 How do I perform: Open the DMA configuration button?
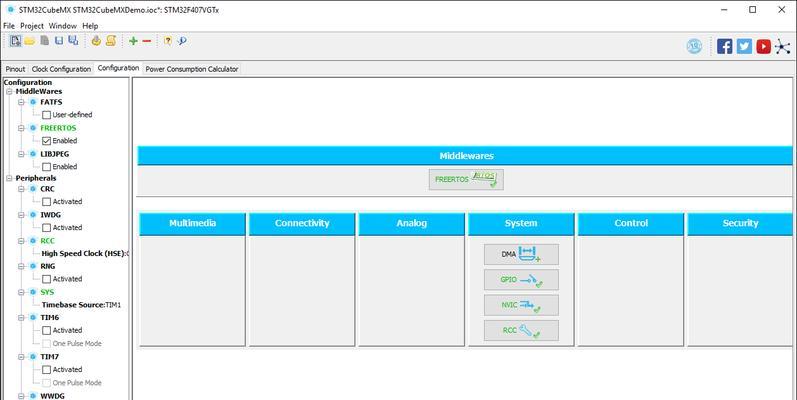coord(521,254)
